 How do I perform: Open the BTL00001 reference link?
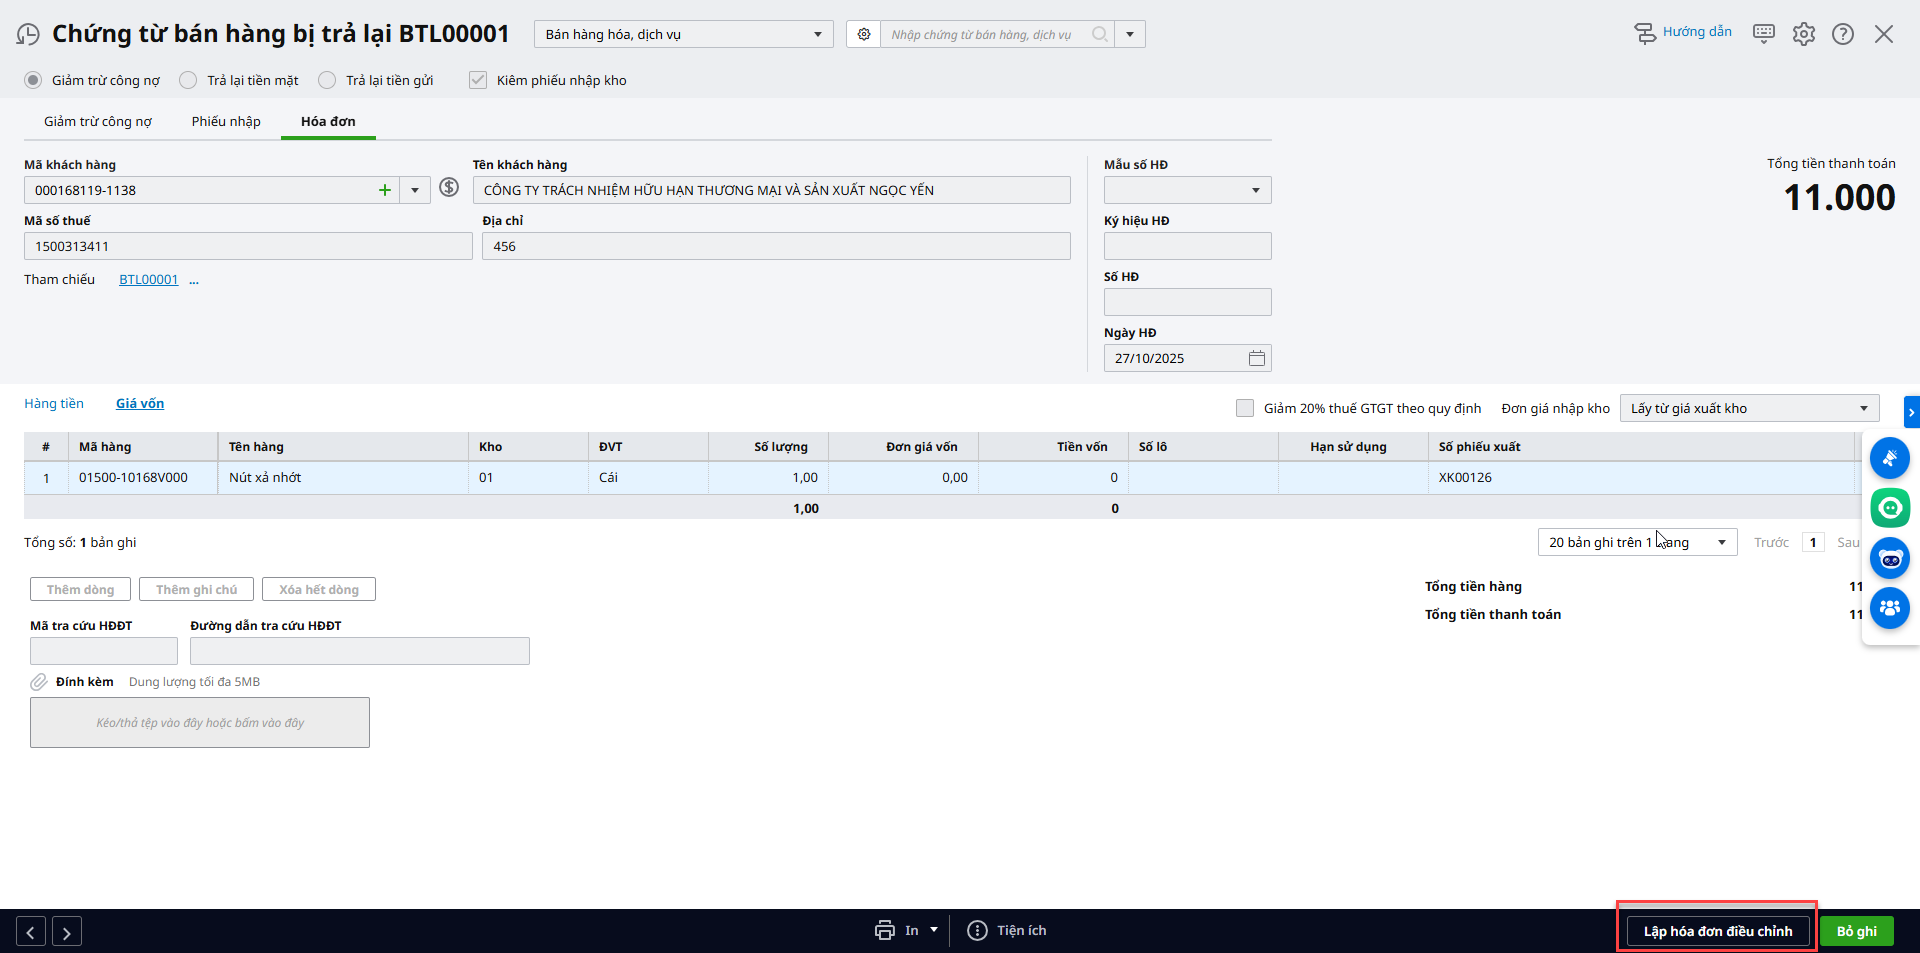tap(148, 280)
